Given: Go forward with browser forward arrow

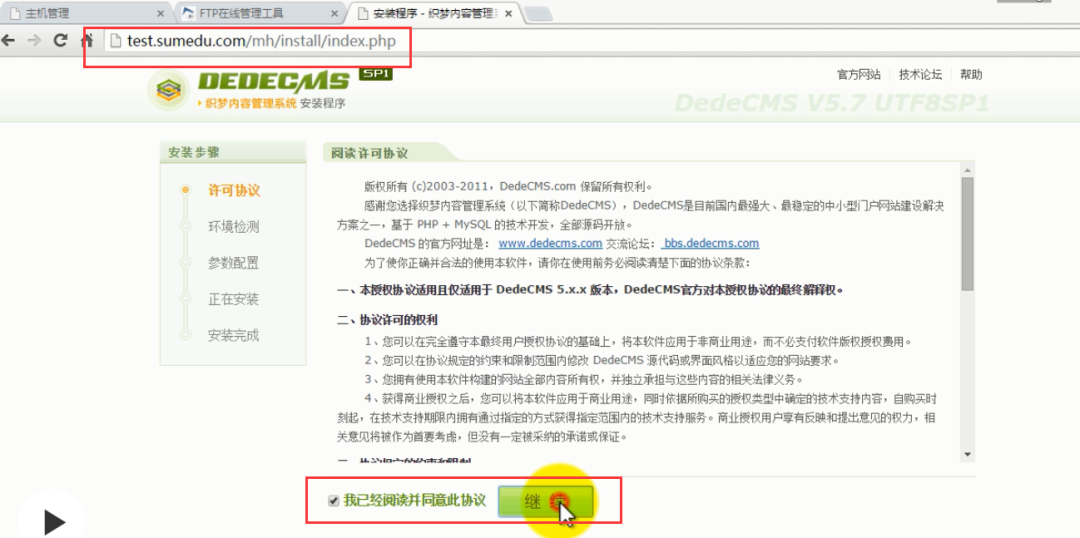Looking at the screenshot, I should [x=33, y=40].
